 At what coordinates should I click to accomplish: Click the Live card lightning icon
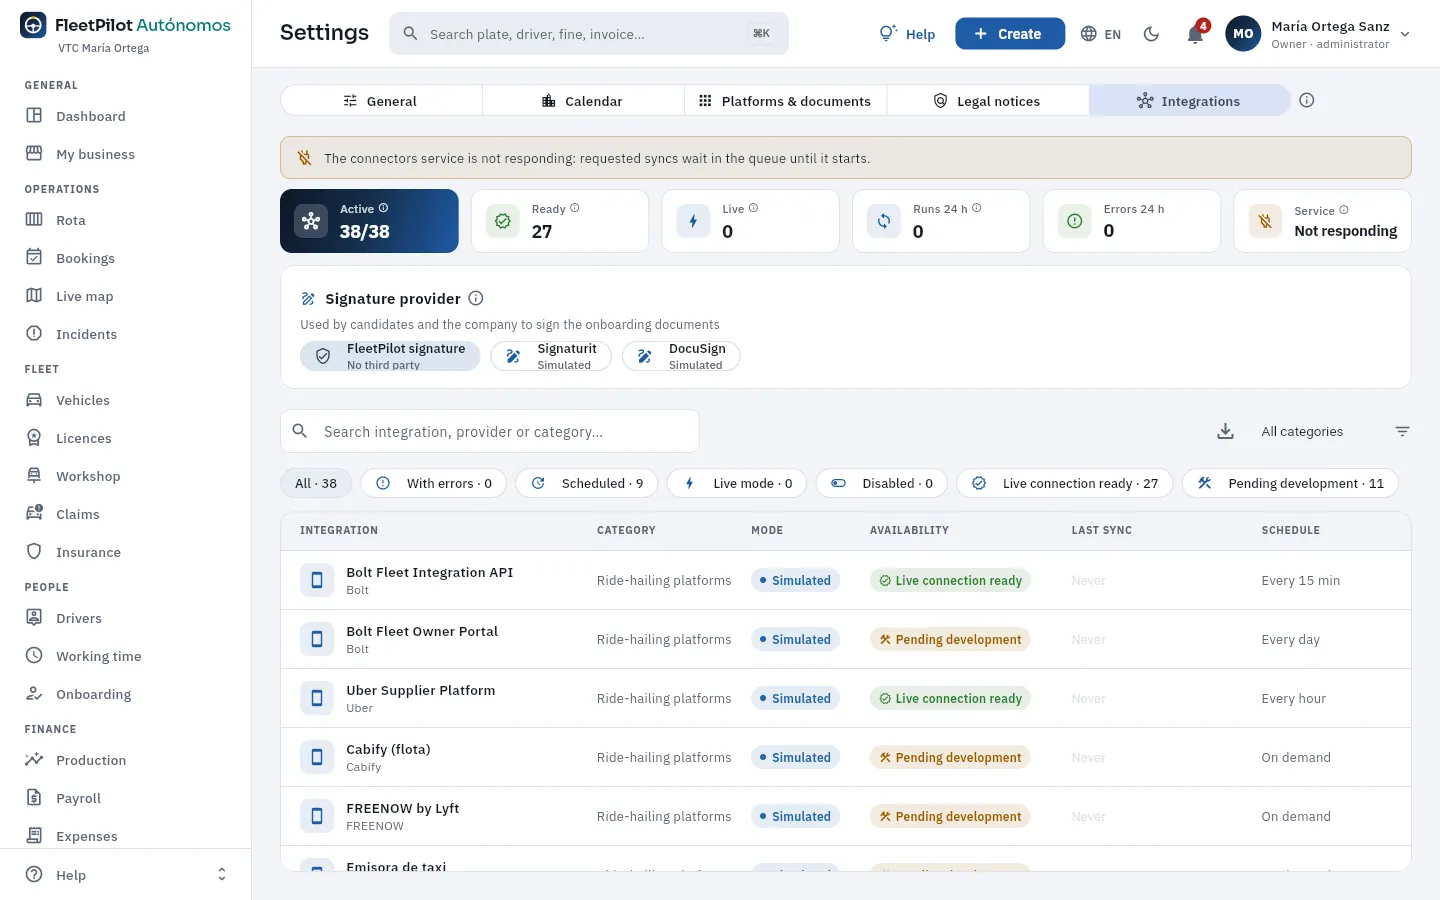(x=693, y=221)
